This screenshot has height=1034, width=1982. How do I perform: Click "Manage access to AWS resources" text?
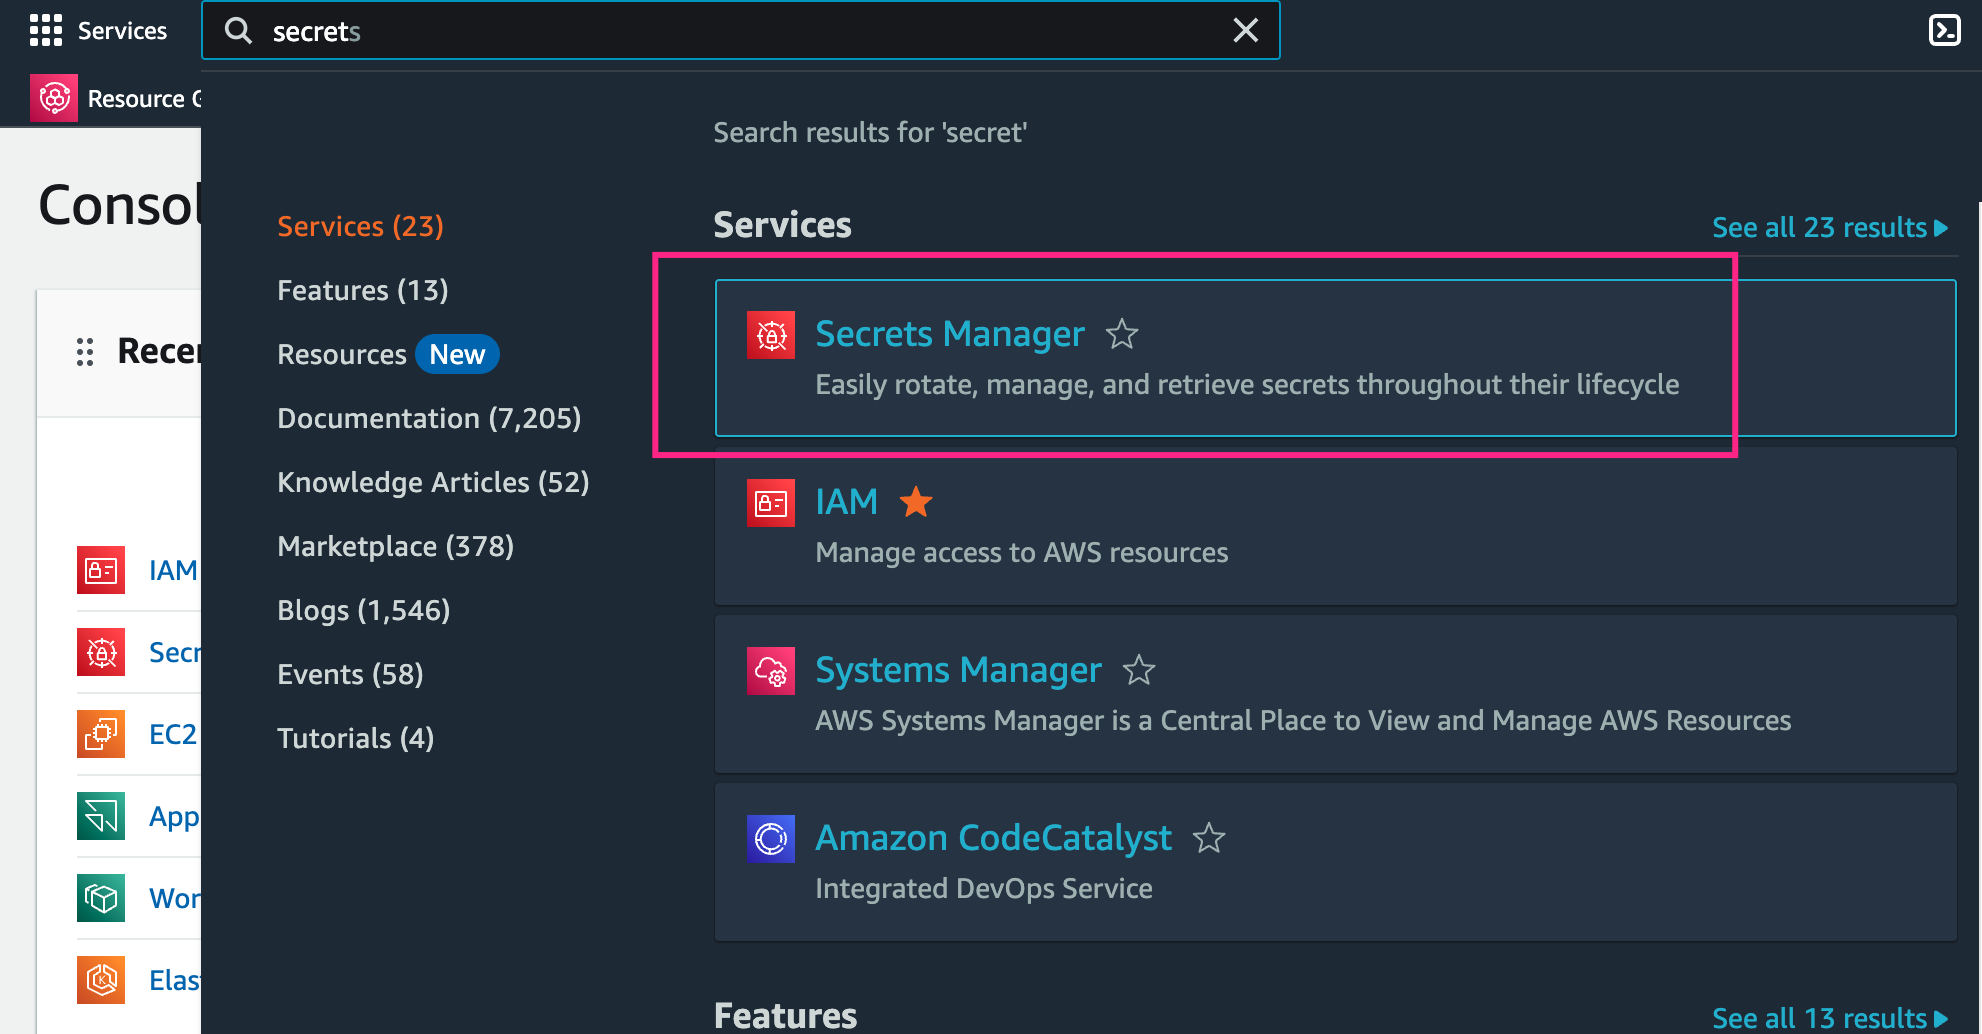click(1021, 553)
